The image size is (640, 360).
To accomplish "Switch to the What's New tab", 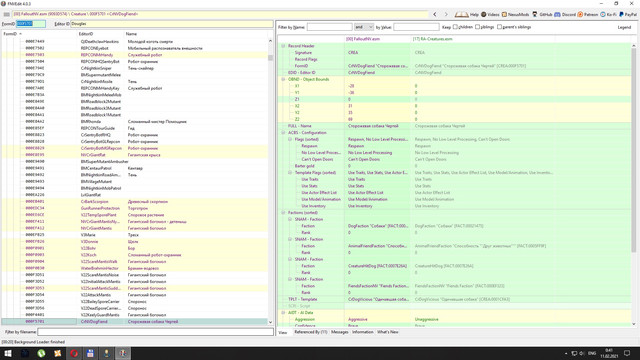I will [387, 332].
